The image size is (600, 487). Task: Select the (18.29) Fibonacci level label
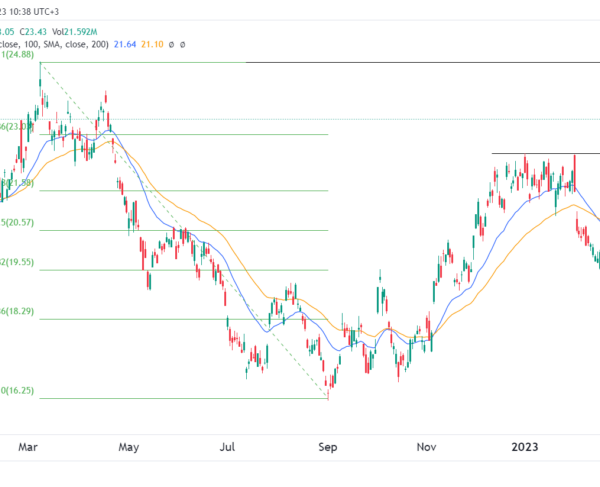[x=17, y=311]
